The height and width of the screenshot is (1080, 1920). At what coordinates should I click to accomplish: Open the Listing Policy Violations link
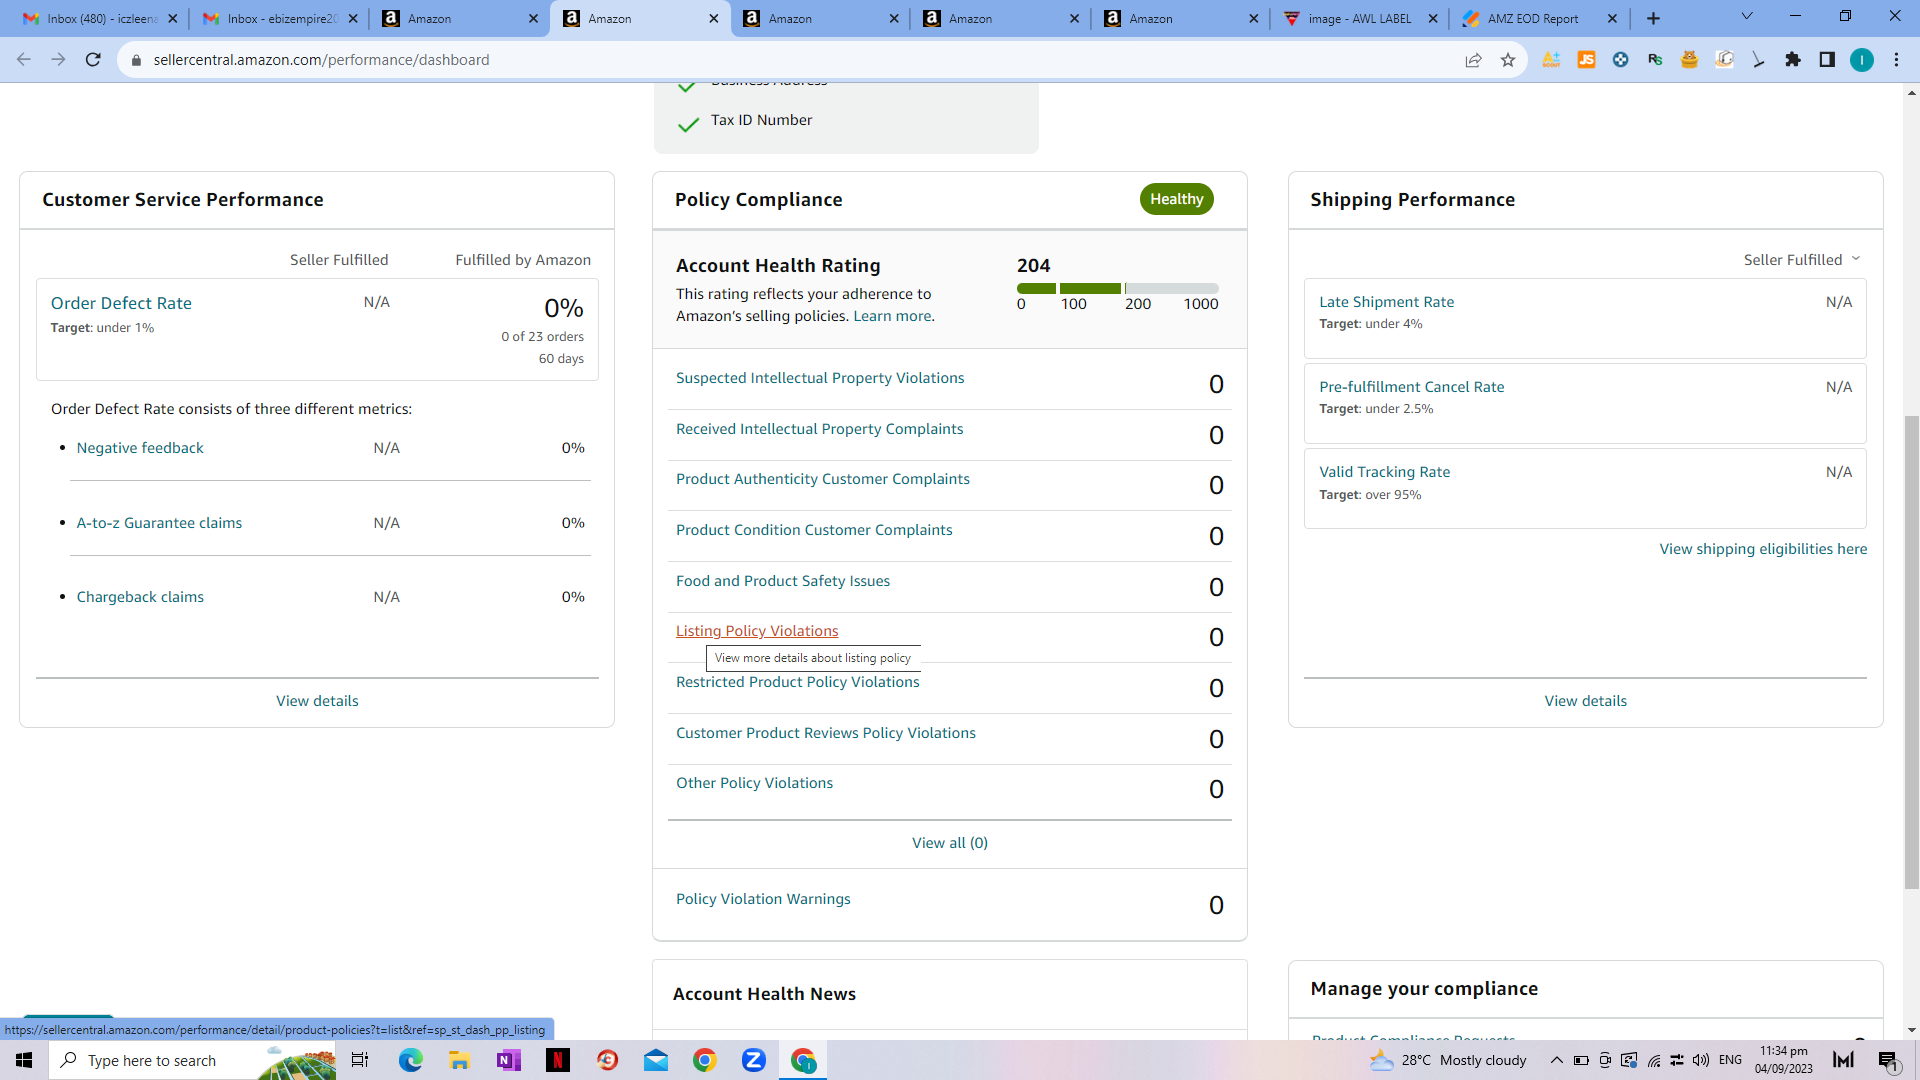point(757,631)
